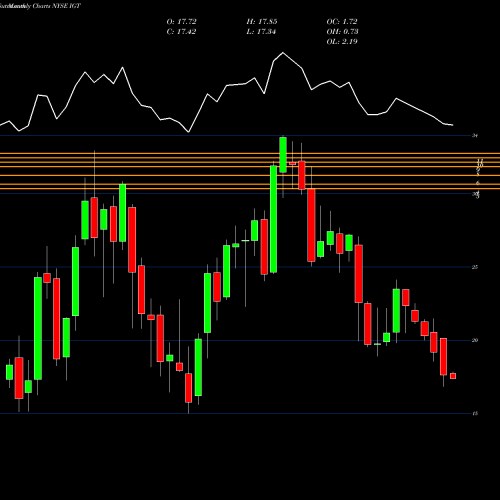Click the 'H: 17.85' high price value
500x500 pixels.
tap(262, 22)
